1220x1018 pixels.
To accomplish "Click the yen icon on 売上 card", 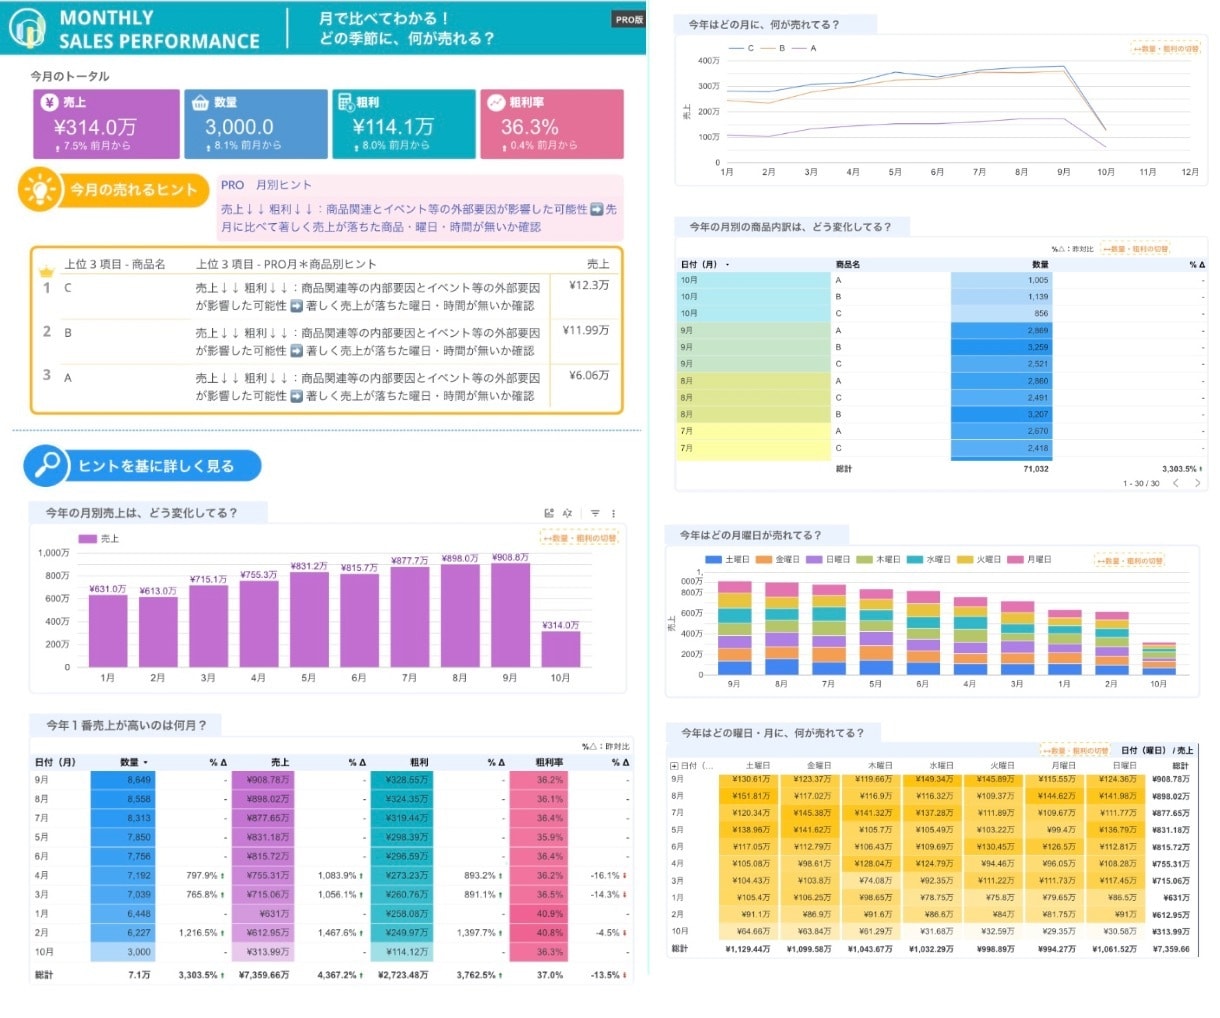I will tap(49, 102).
